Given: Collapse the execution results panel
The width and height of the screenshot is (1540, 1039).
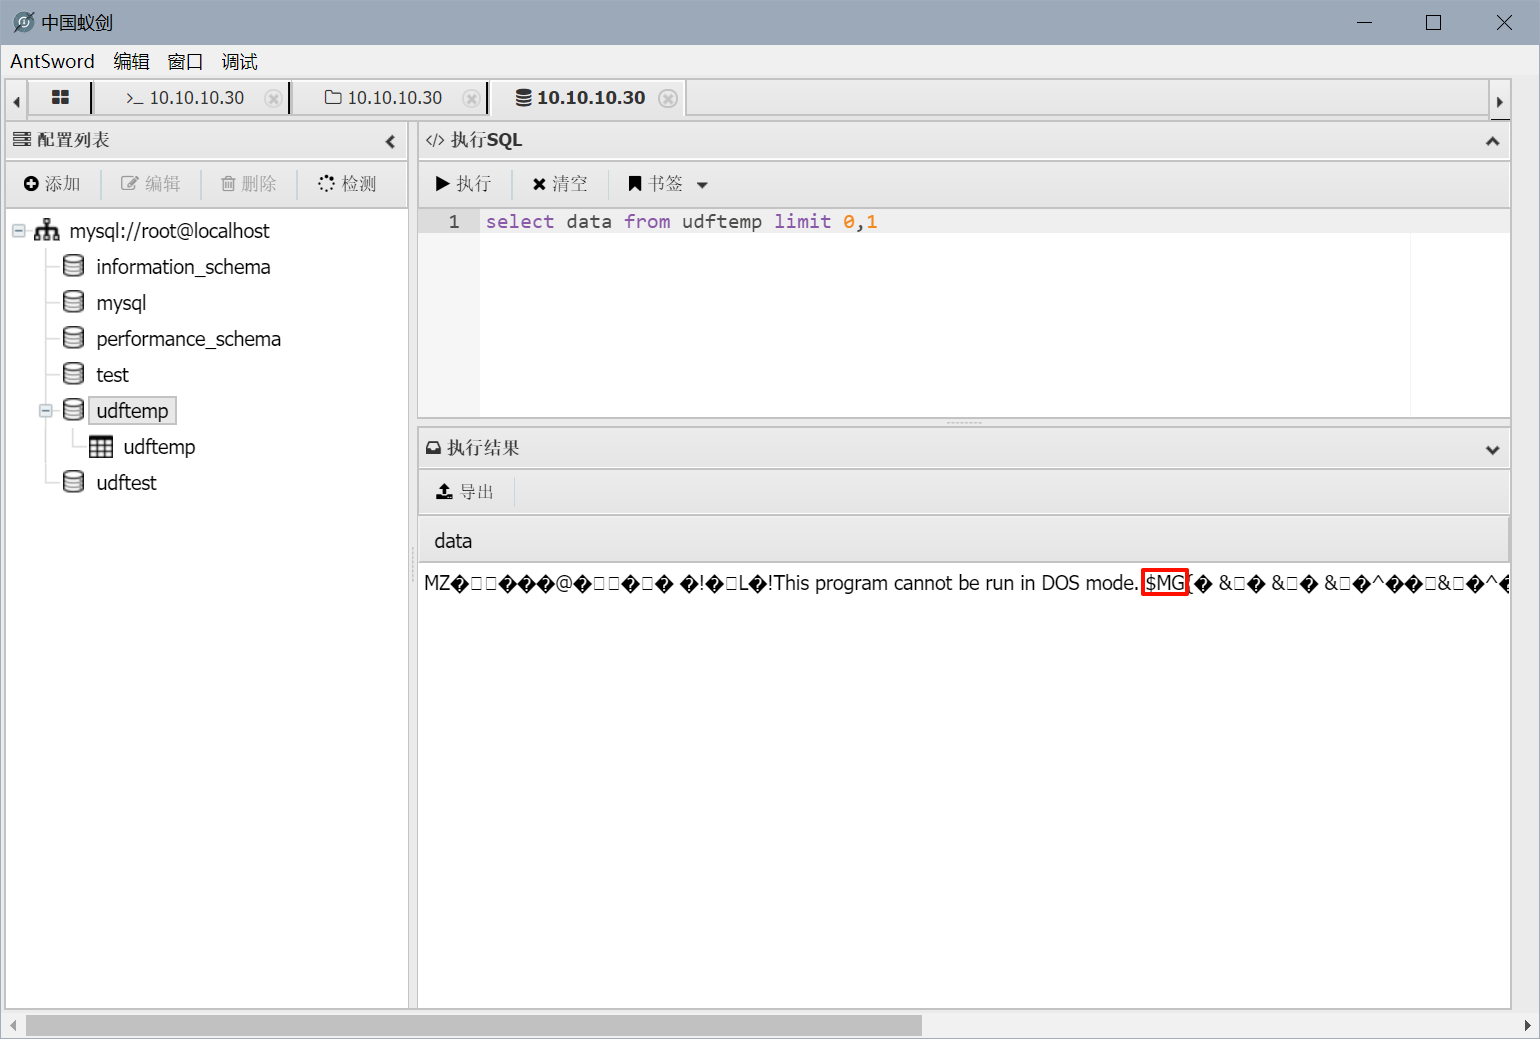Looking at the screenshot, I should coord(1492,449).
